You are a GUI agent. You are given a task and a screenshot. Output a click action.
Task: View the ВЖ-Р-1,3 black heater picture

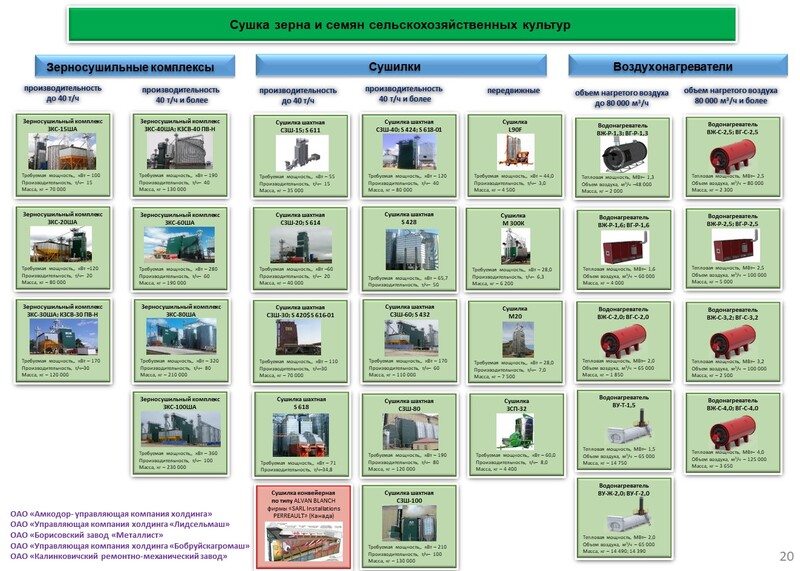[623, 155]
